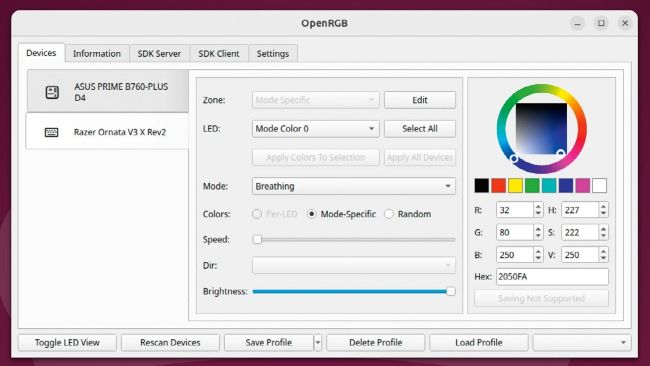This screenshot has height=366, width=650.
Task: Pick the blue color swatch
Action: click(x=566, y=186)
